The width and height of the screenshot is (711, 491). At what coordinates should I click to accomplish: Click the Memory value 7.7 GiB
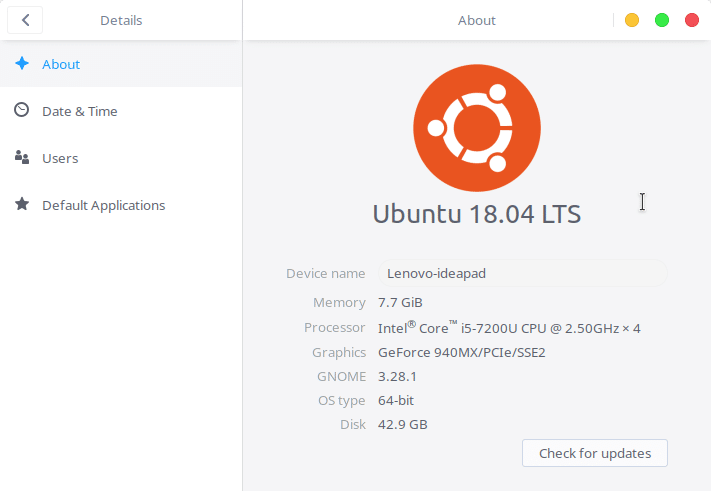[x=400, y=302]
